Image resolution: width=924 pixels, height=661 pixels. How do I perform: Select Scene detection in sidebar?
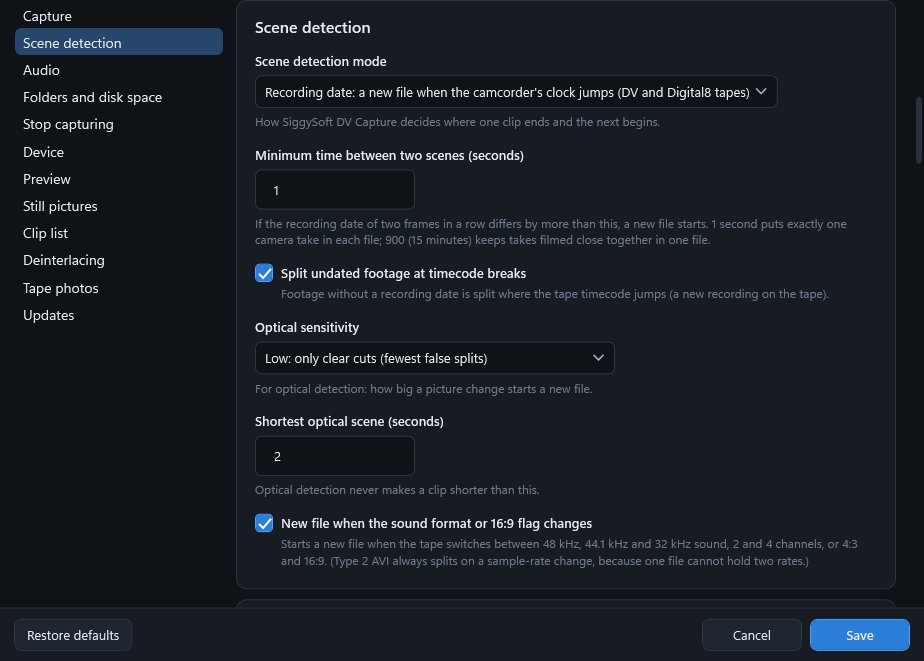[118, 42]
